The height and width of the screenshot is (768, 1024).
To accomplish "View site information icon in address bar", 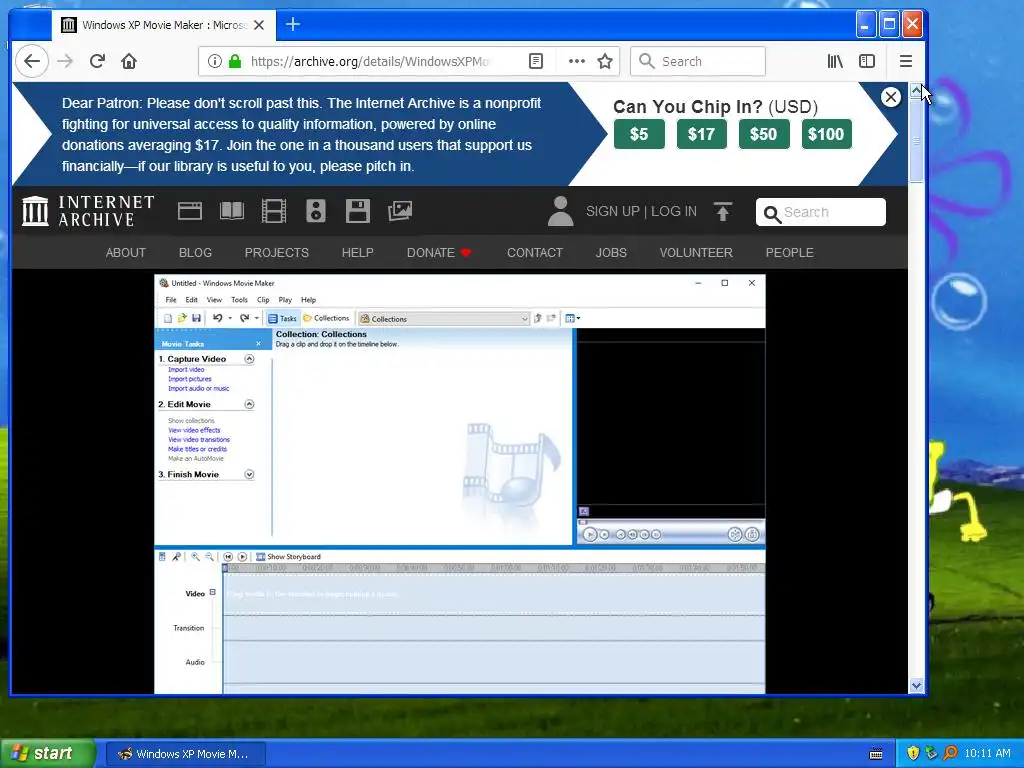I will 214,61.
